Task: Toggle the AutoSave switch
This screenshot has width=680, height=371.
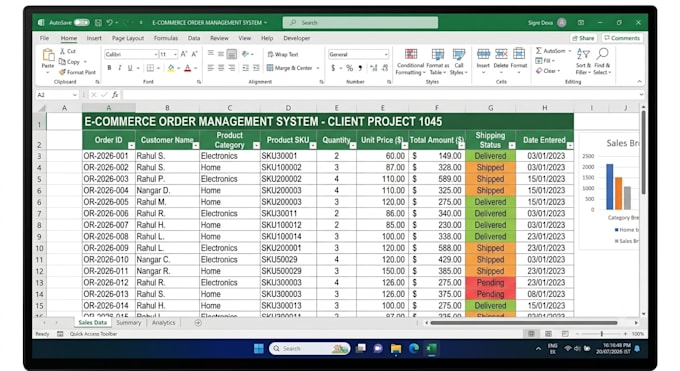Action: [81, 22]
